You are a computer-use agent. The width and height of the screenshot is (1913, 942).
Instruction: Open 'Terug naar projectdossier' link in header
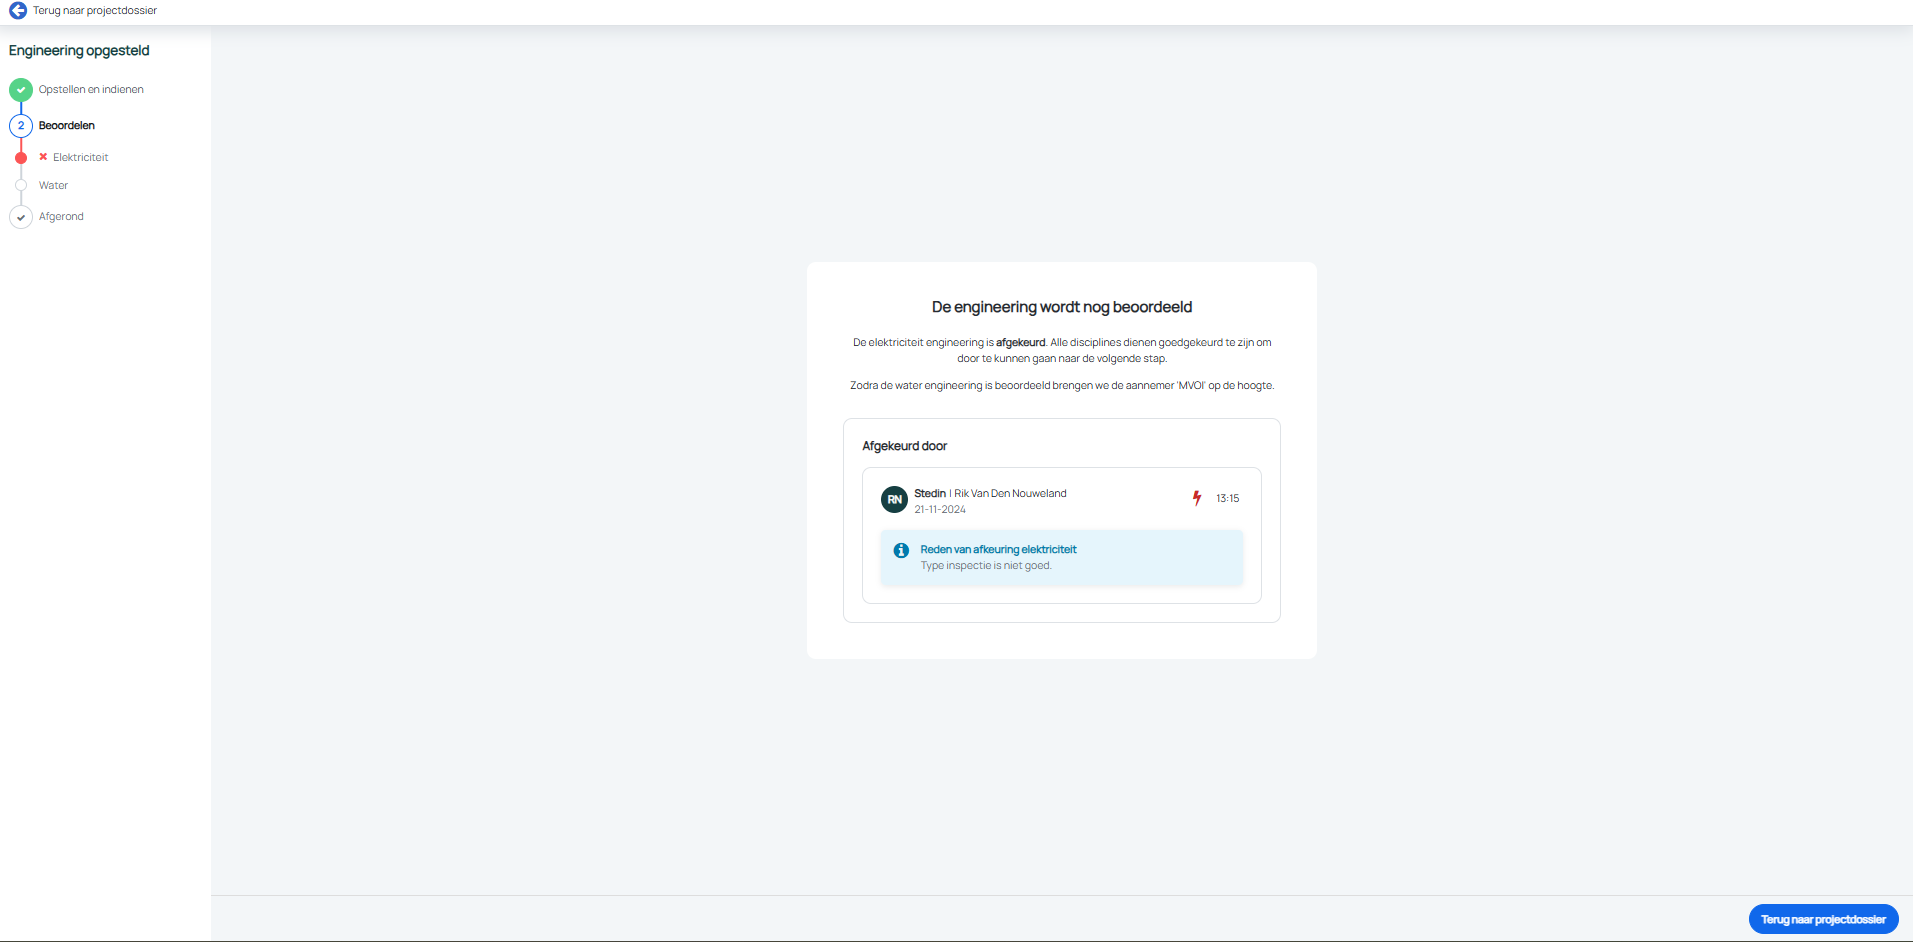tap(95, 10)
